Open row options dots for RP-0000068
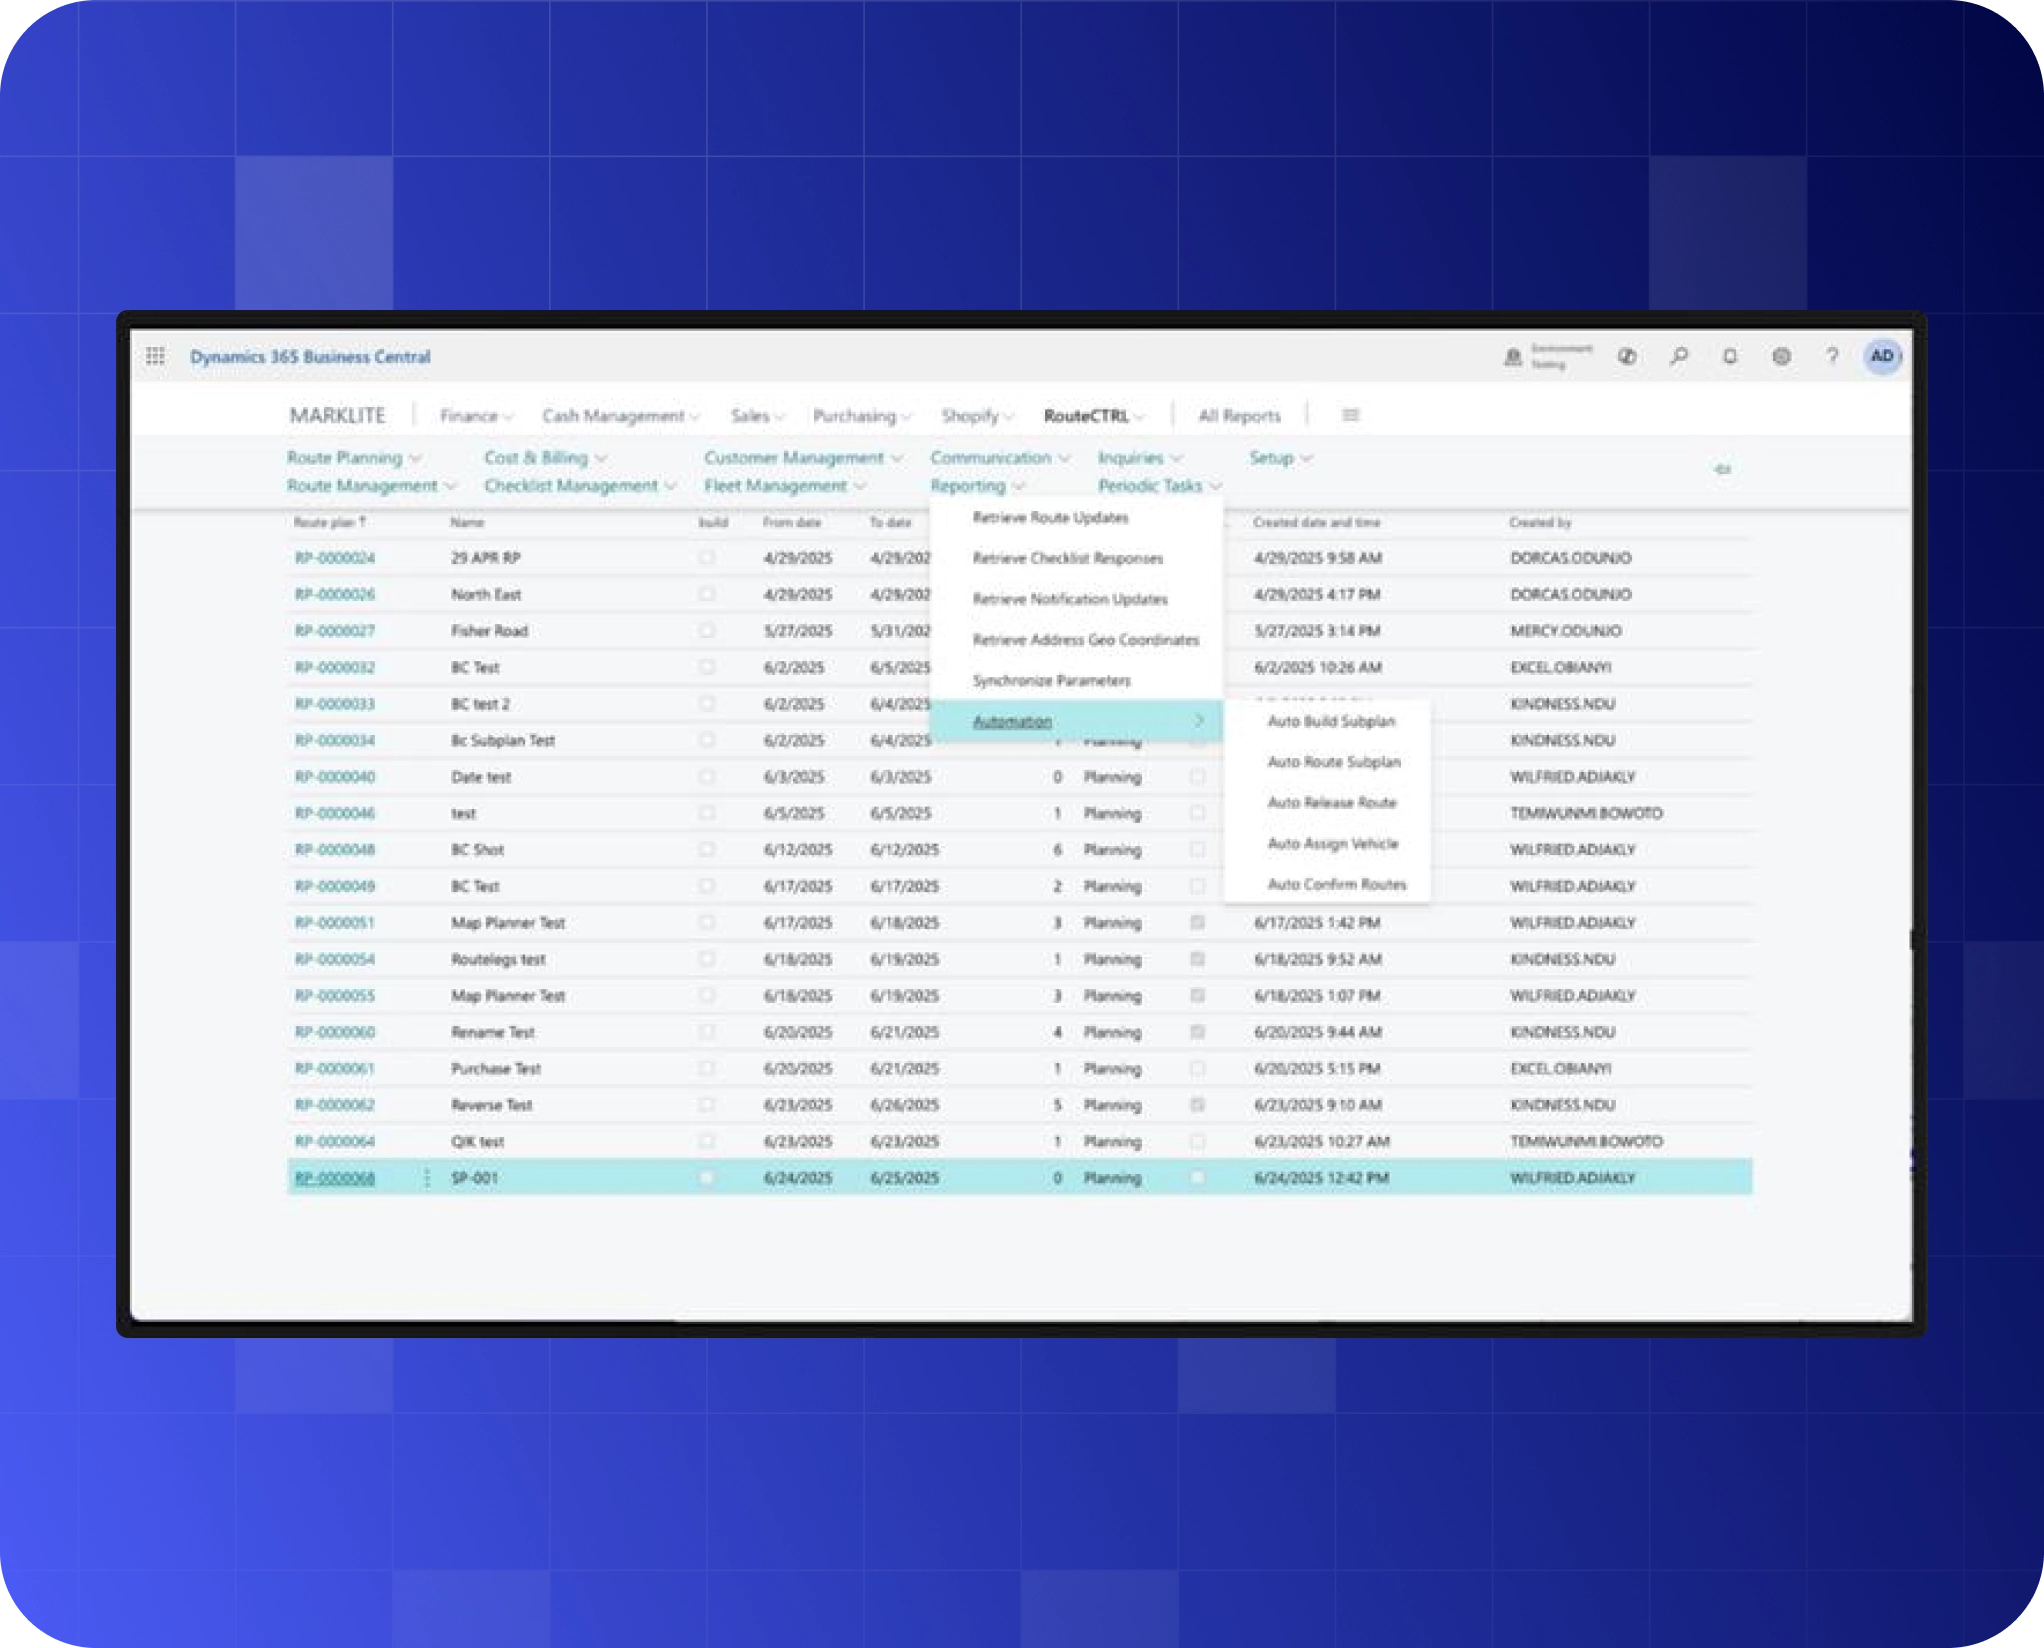2044x1648 pixels. [427, 1178]
